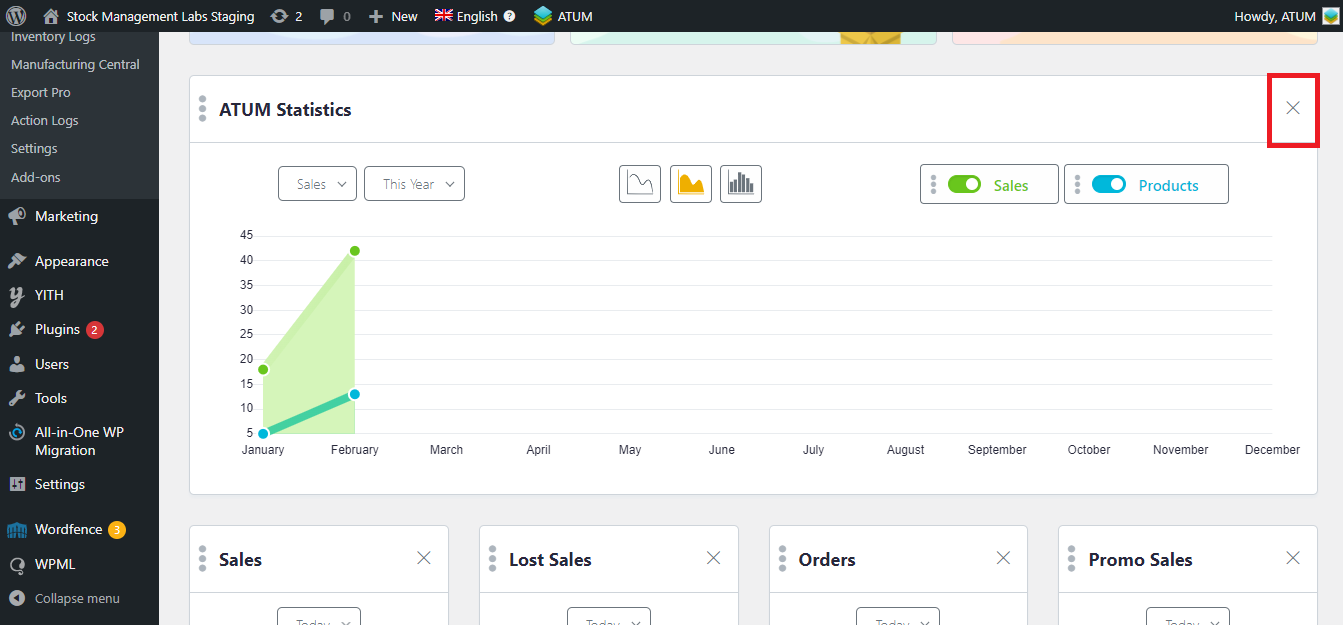This screenshot has width=1343, height=625.
Task: Open the Sales data type dropdown
Action: (x=317, y=184)
